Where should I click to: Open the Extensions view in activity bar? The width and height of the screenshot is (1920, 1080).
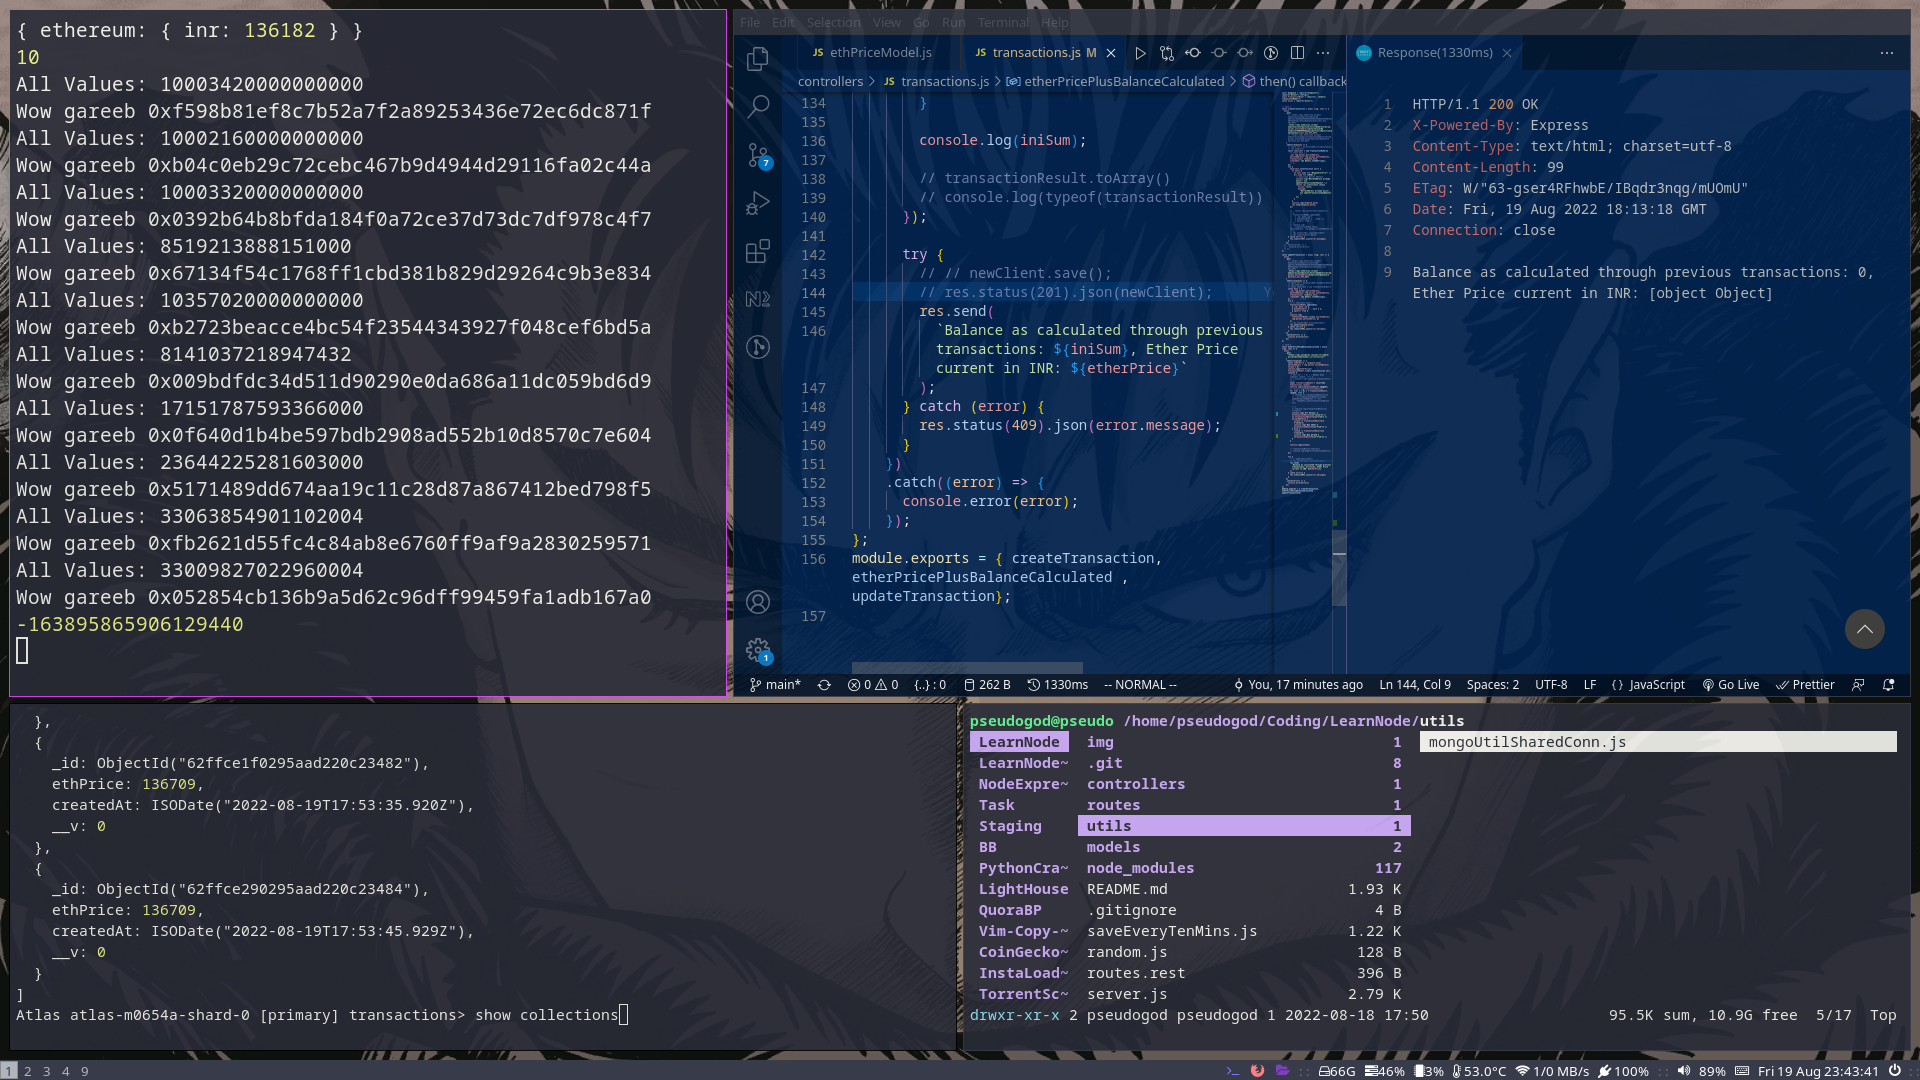pos(758,251)
